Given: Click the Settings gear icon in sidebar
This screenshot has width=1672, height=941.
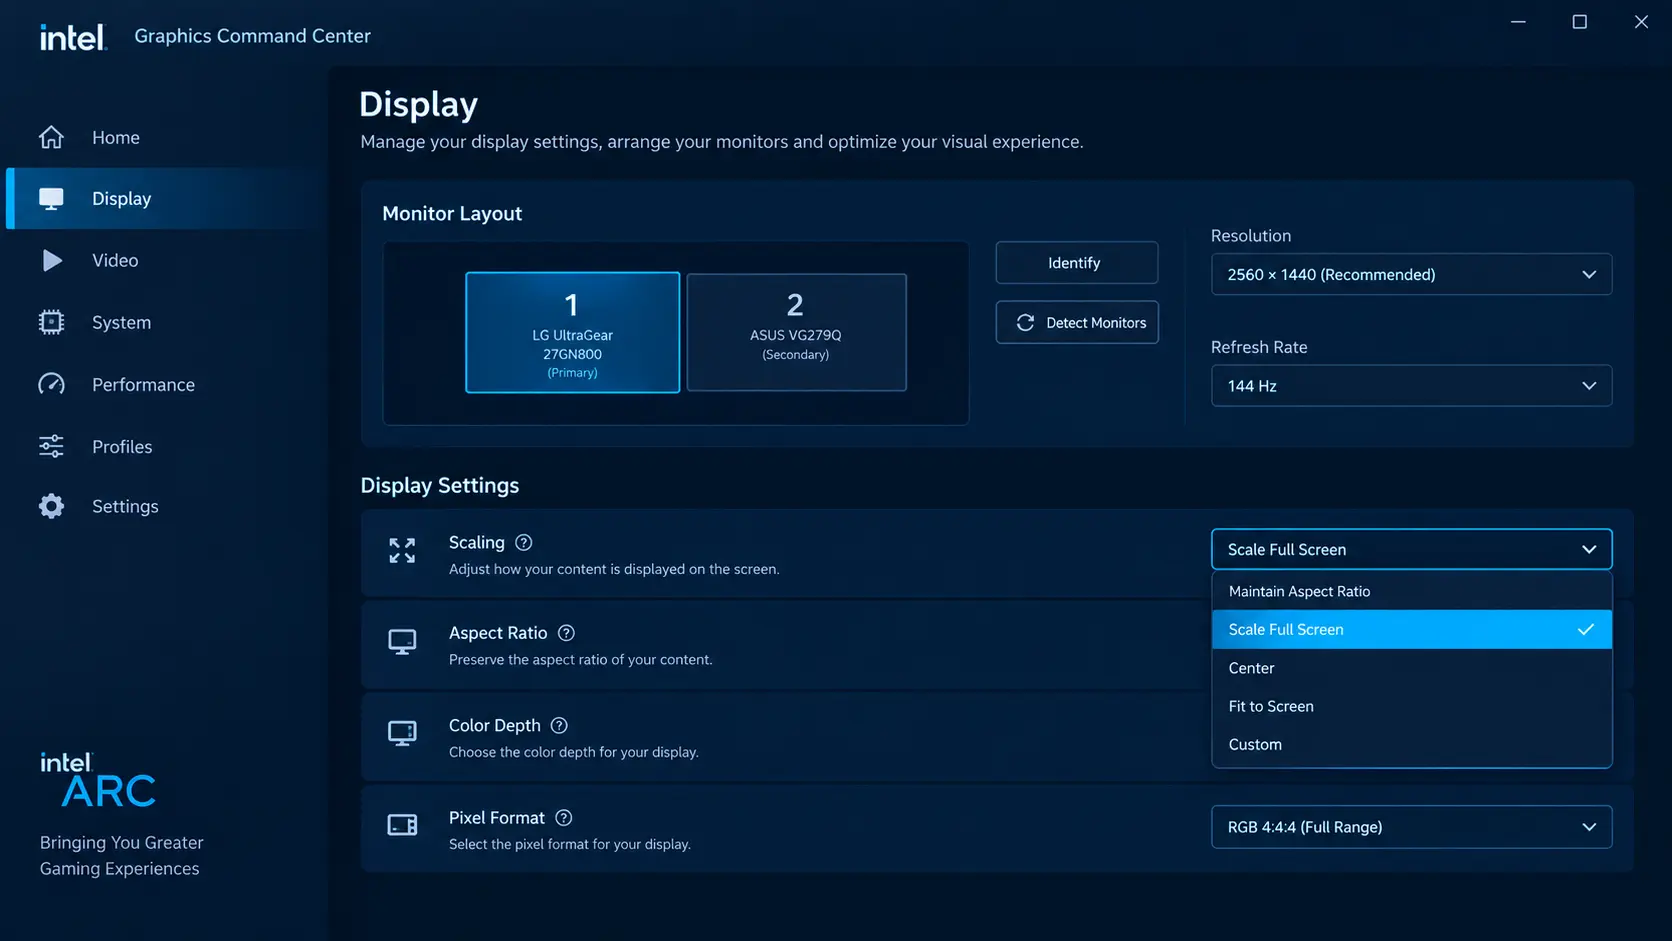Looking at the screenshot, I should 51,506.
